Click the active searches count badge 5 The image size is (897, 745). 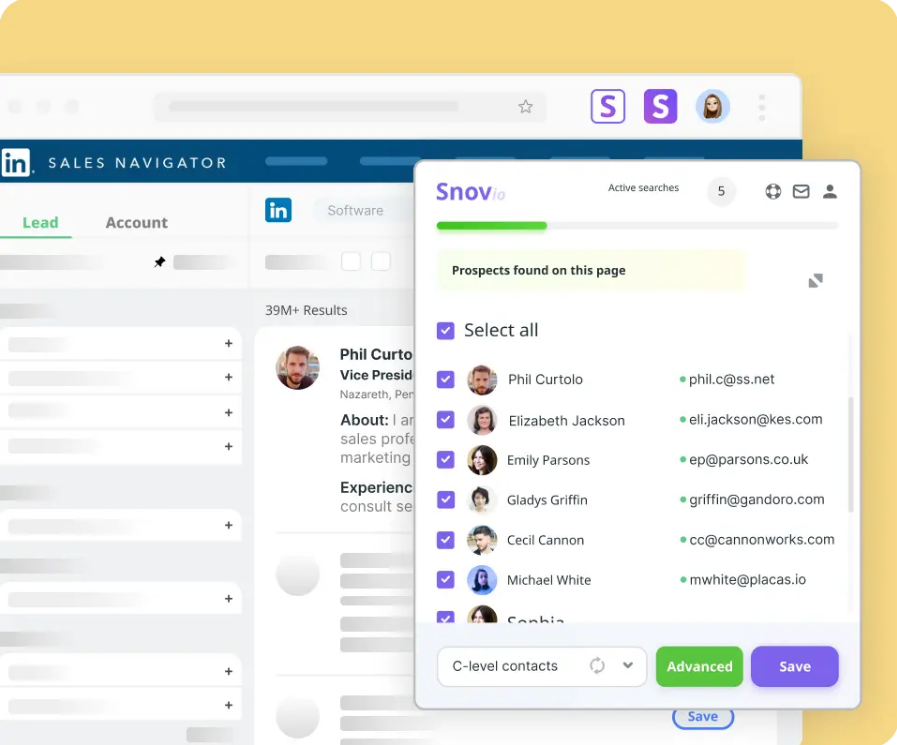click(x=721, y=191)
